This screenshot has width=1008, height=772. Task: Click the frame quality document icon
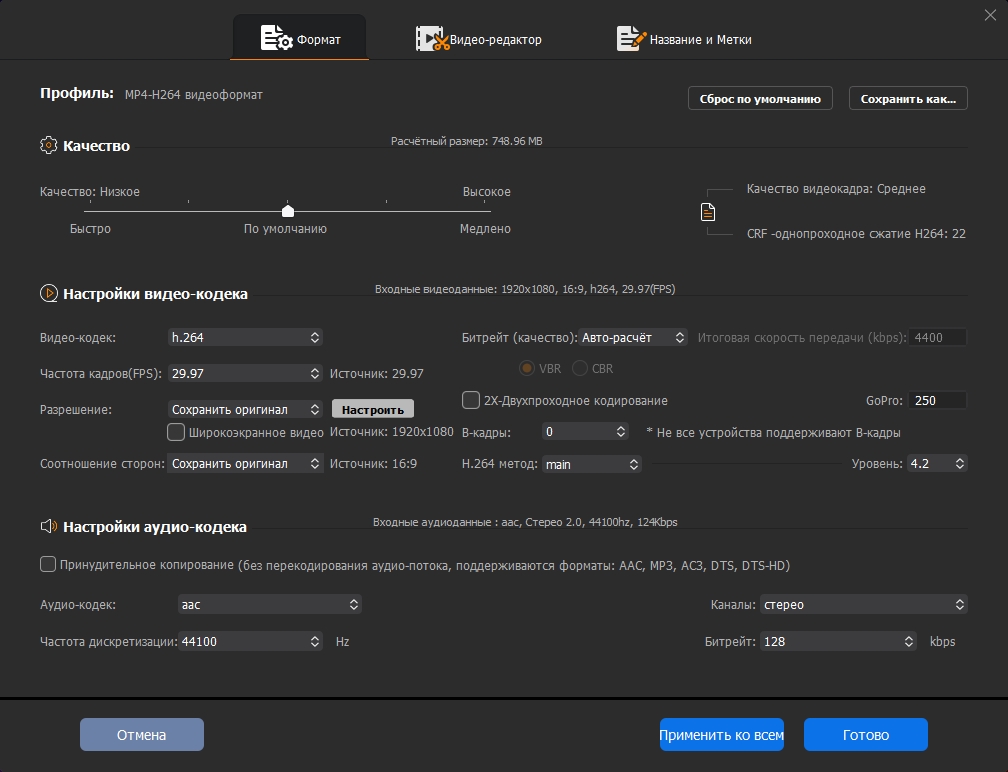pos(708,211)
